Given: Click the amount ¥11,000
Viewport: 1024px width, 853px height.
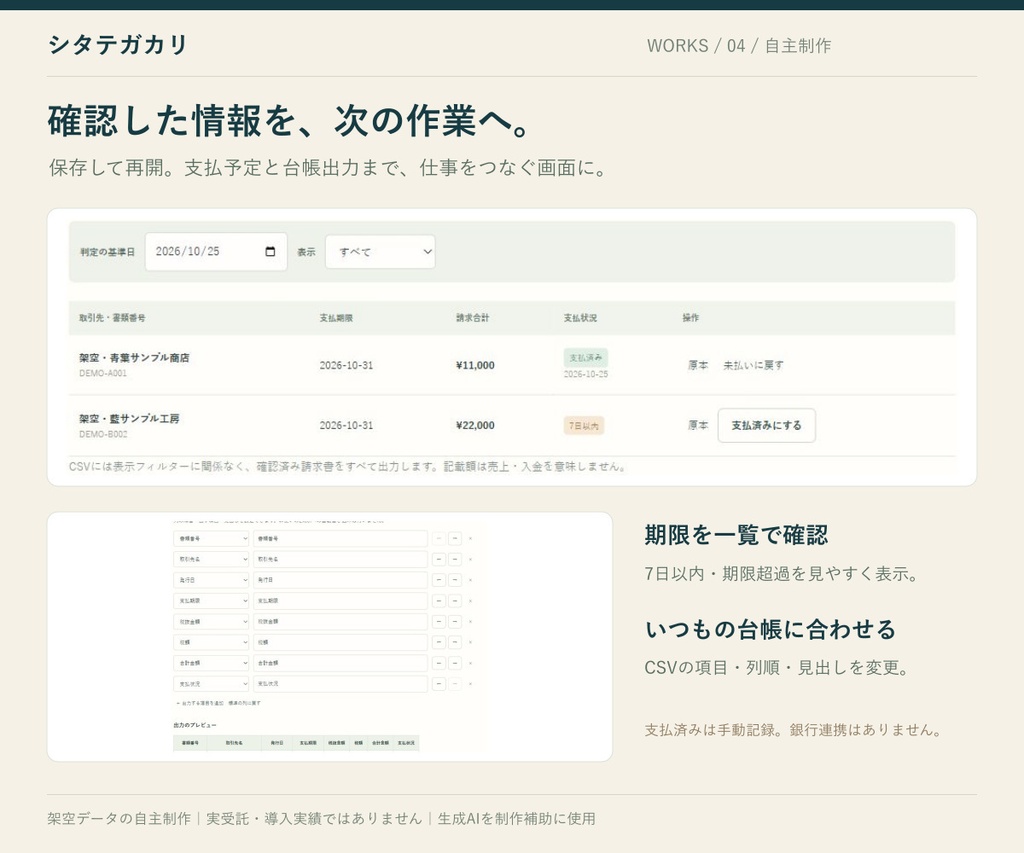Looking at the screenshot, I should 475,365.
